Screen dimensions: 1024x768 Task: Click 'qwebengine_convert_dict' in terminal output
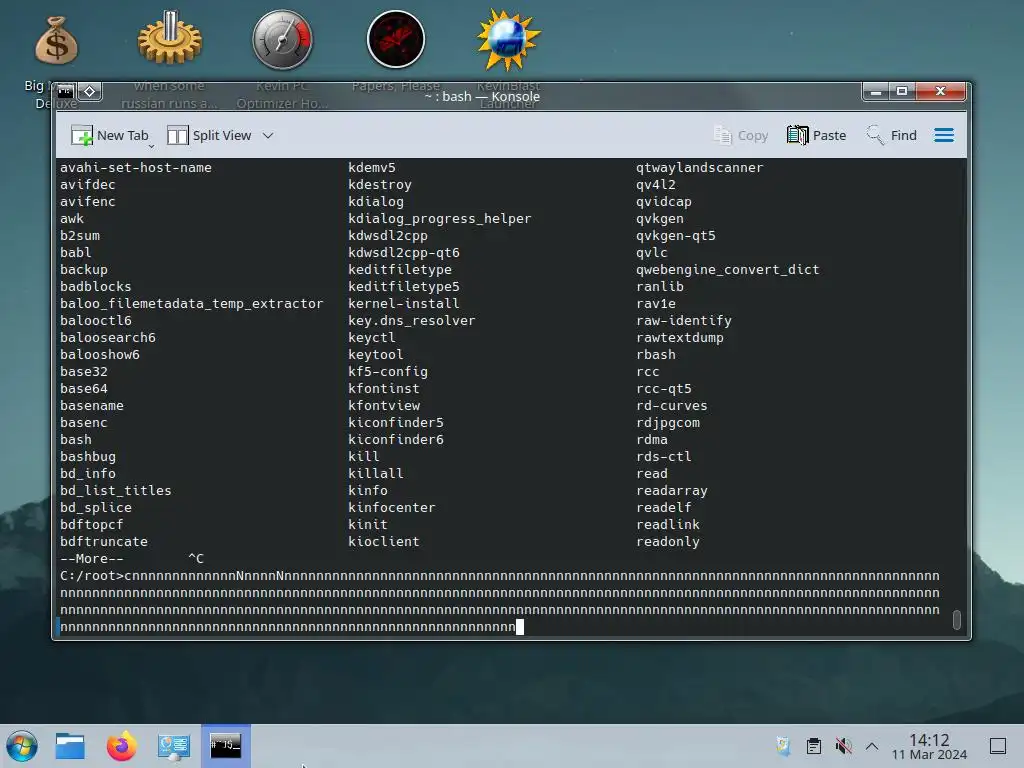click(x=728, y=270)
